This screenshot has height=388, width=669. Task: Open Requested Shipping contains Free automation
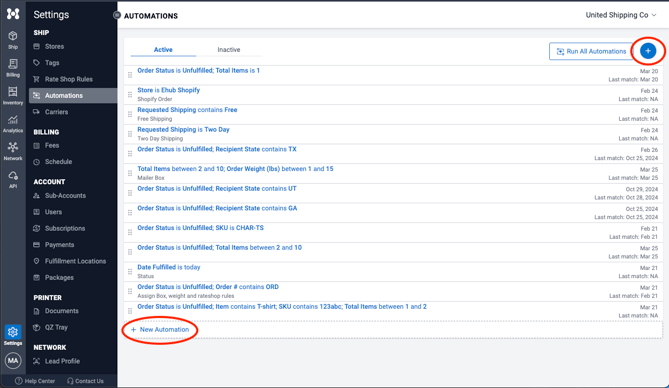[x=187, y=110]
